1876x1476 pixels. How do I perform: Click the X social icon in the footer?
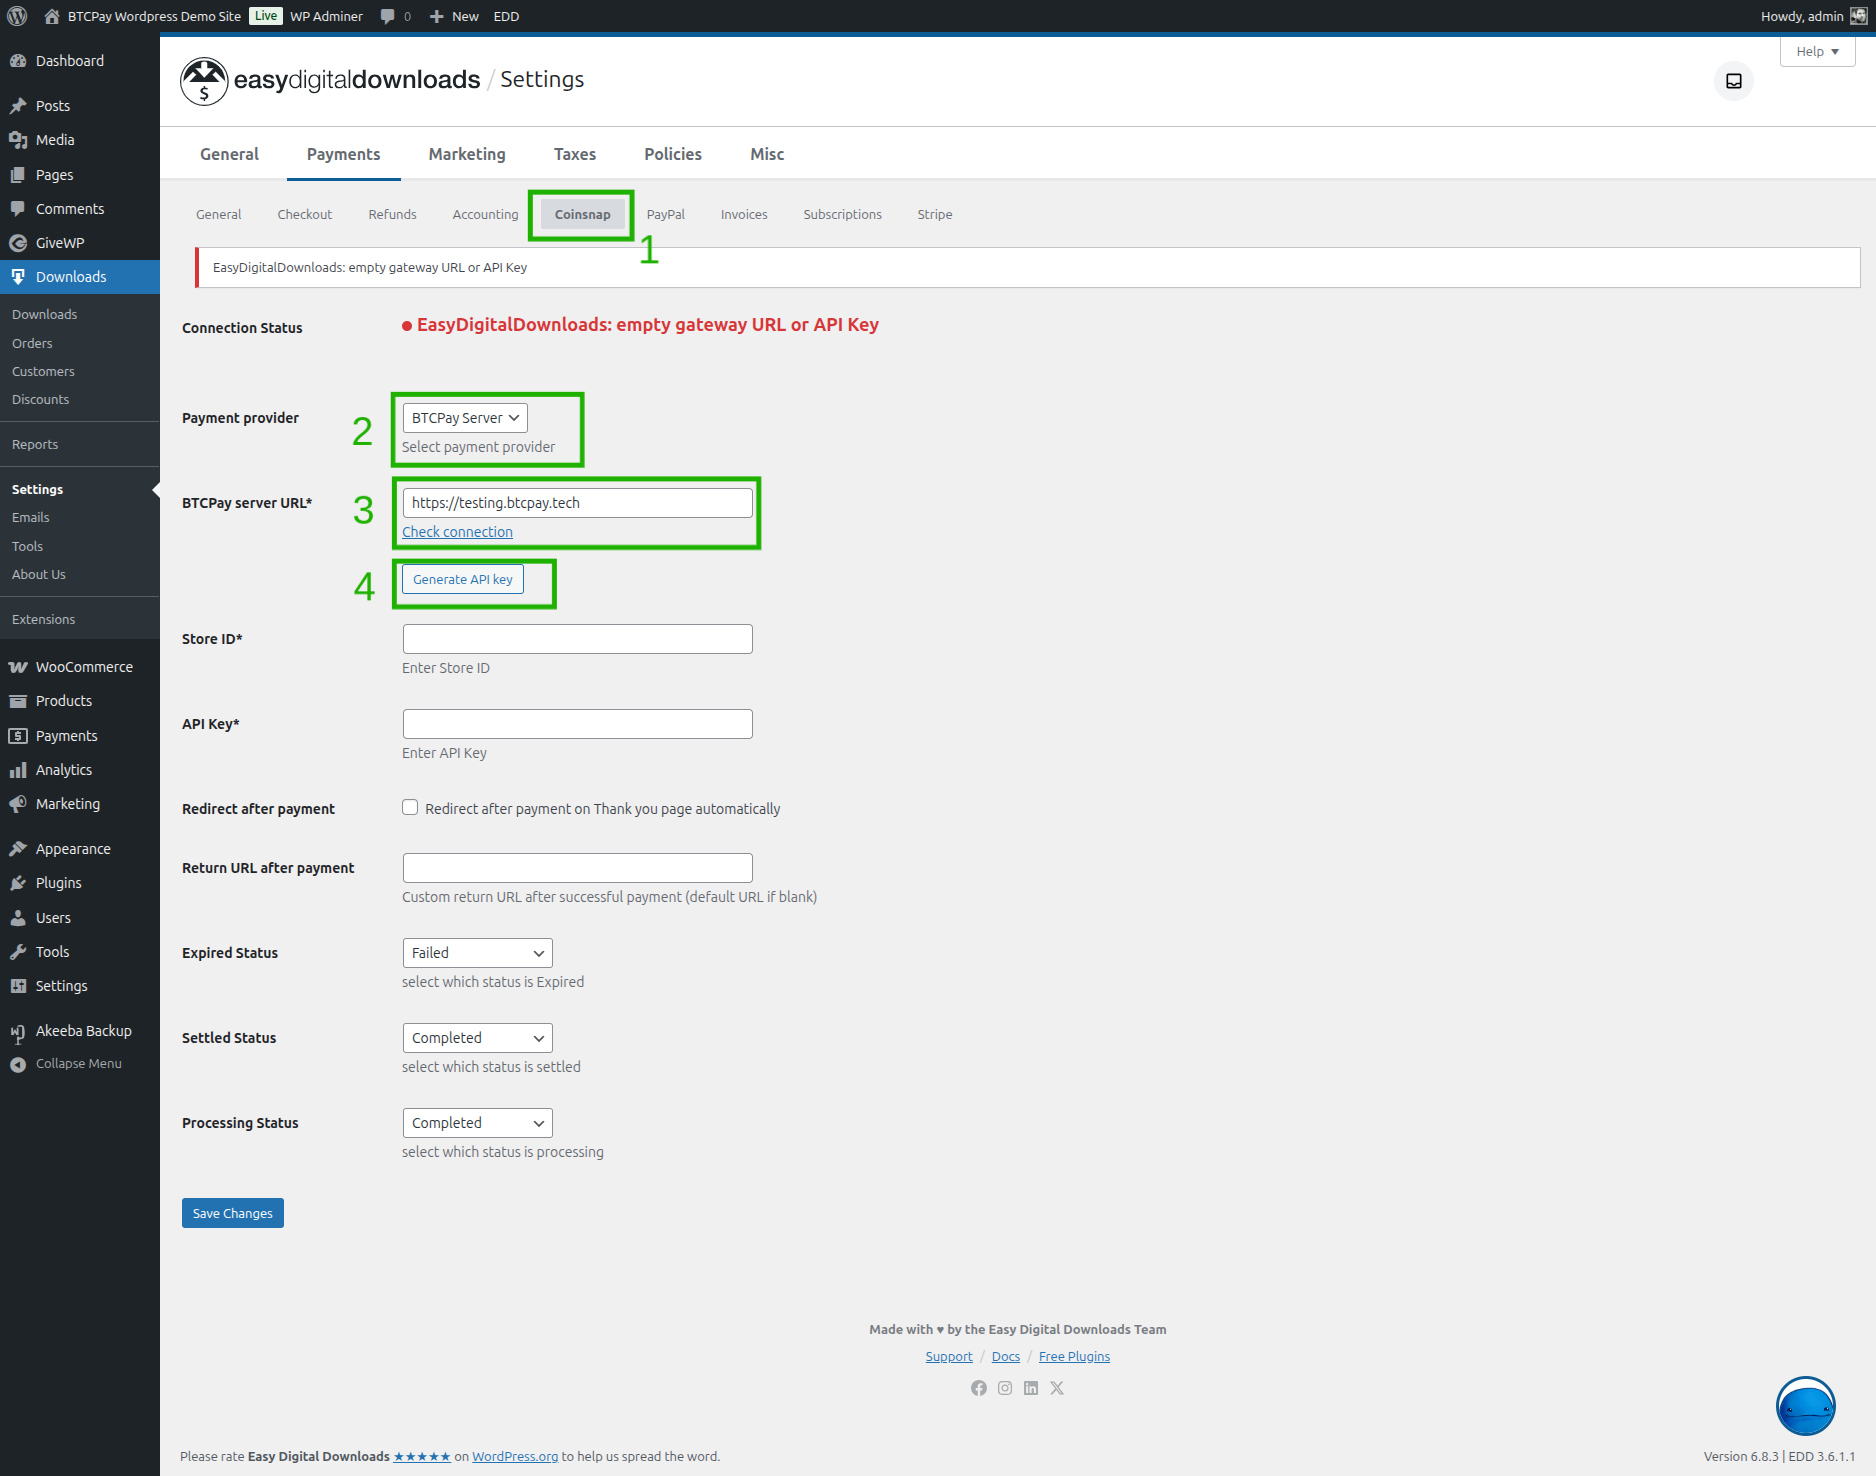point(1057,1388)
